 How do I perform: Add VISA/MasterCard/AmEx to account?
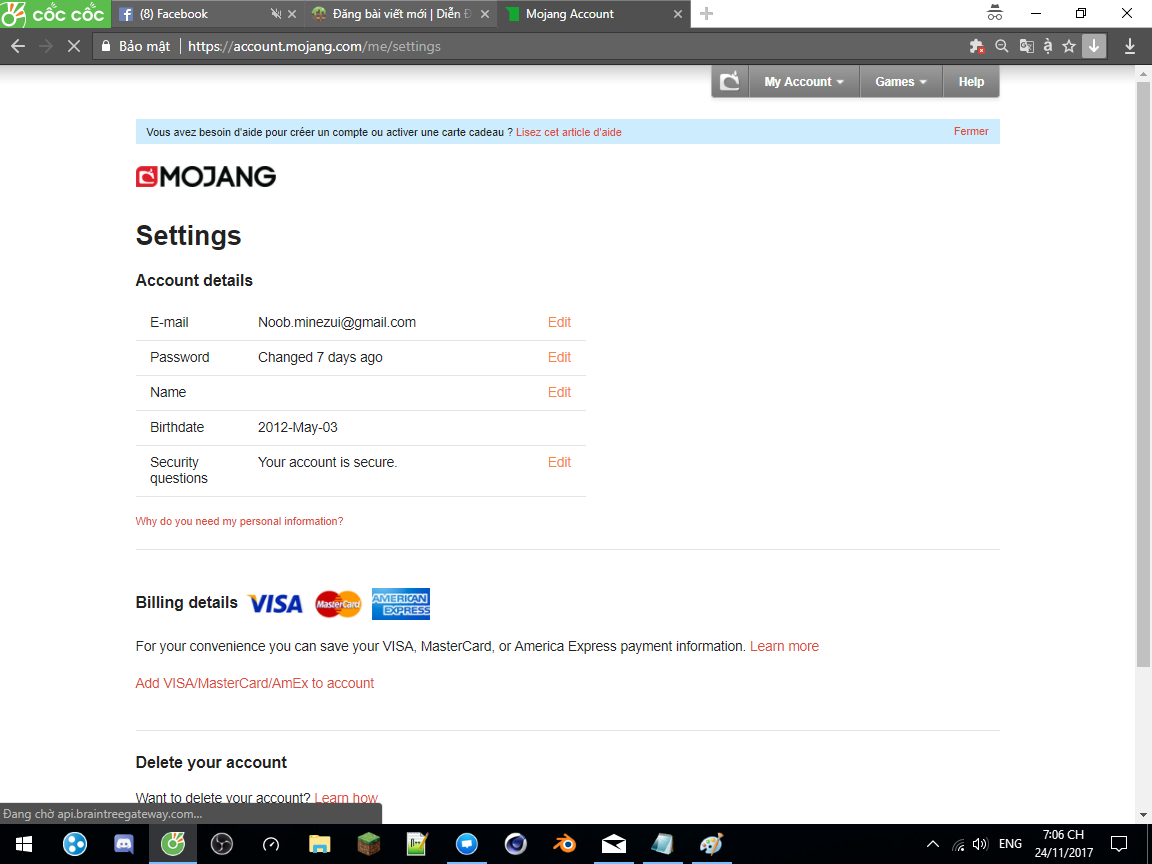(x=254, y=683)
